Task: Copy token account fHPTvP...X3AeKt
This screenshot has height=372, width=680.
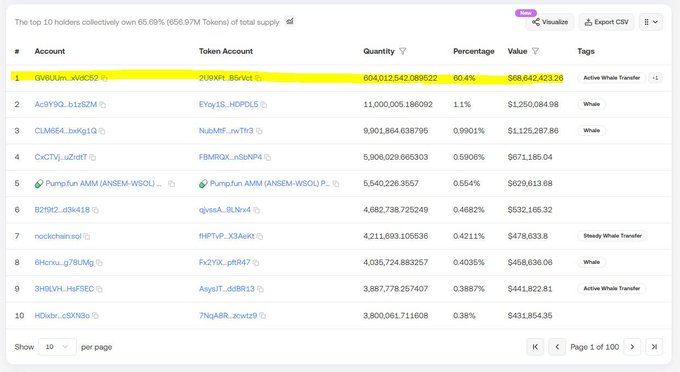Action: coord(260,236)
